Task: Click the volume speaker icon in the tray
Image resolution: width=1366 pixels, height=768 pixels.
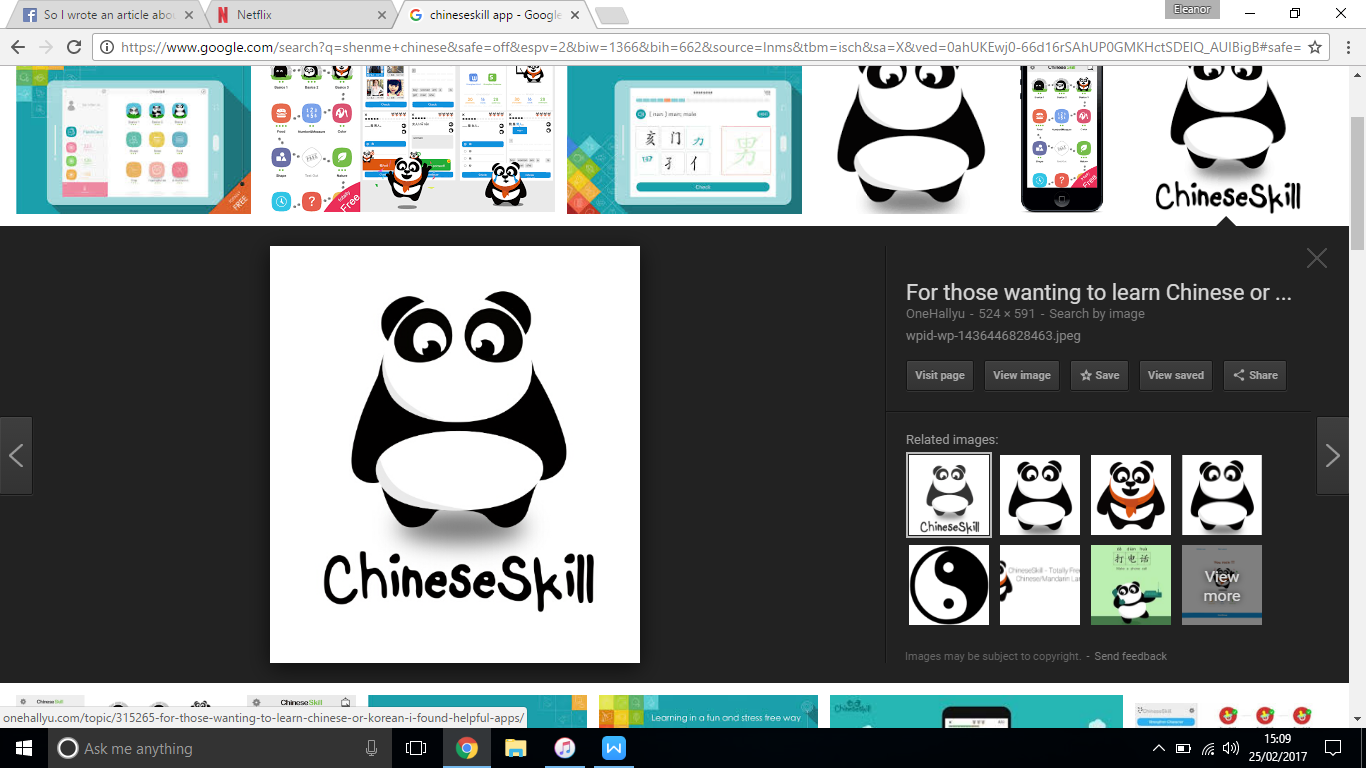Action: click(x=1232, y=748)
